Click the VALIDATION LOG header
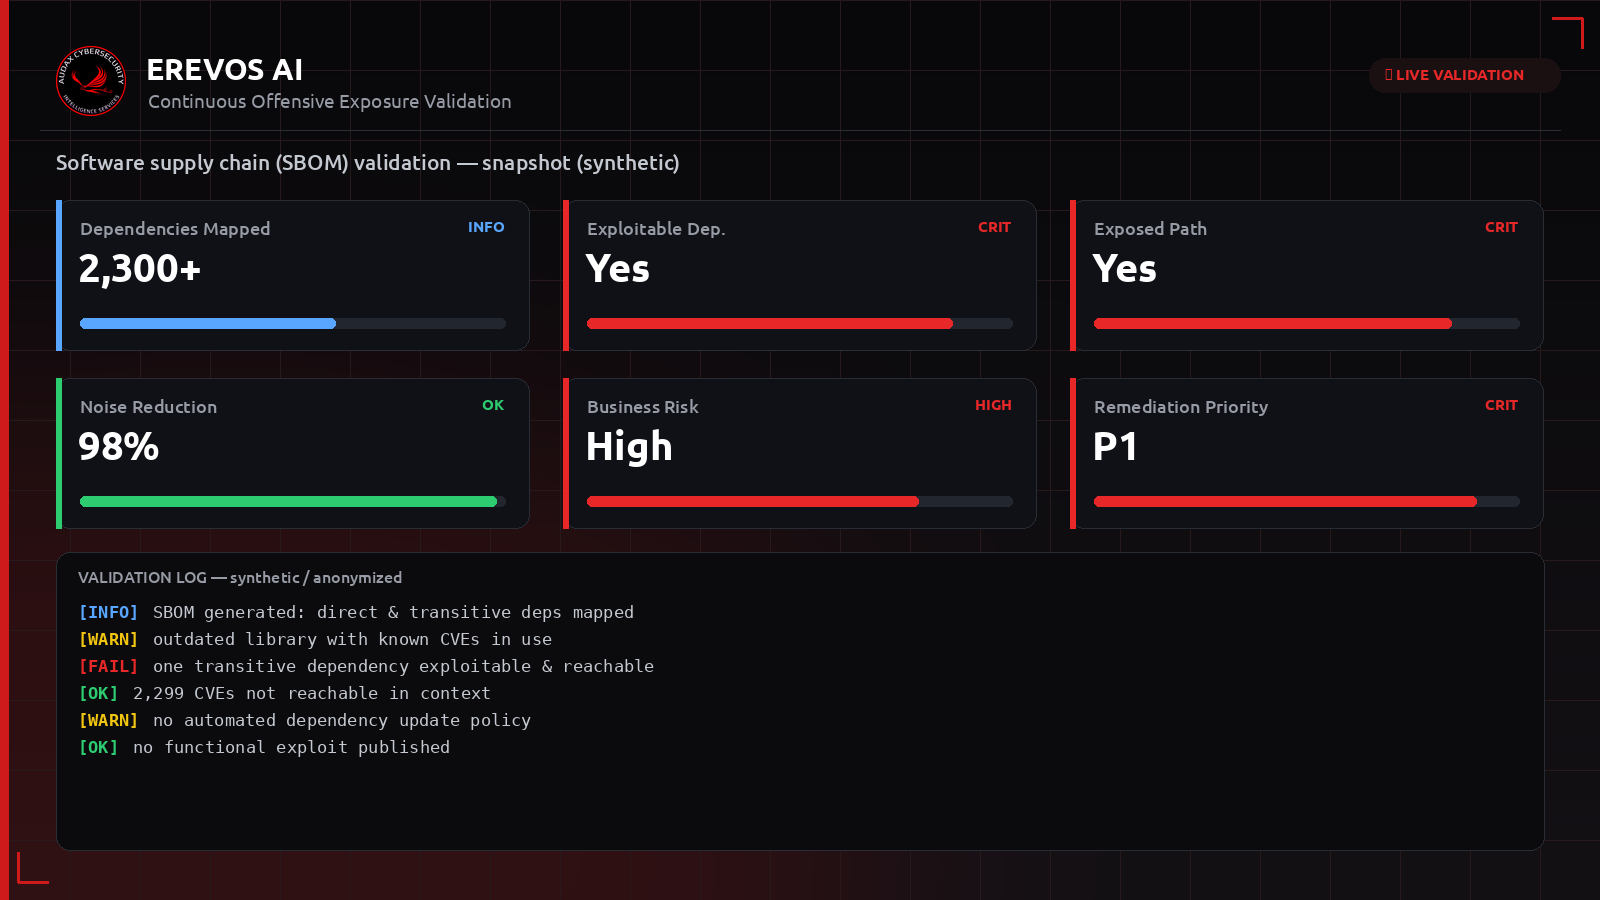This screenshot has width=1600, height=900. [x=240, y=578]
